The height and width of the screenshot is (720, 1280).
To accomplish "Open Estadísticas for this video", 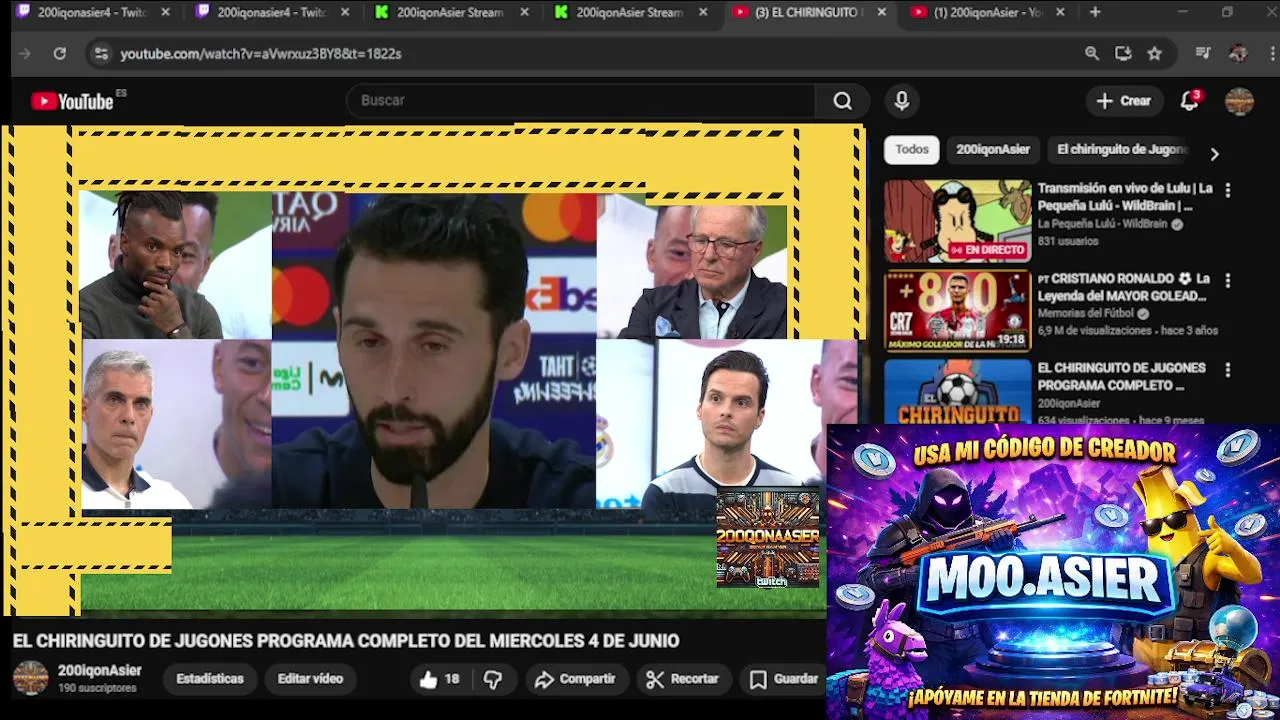I will (210, 679).
